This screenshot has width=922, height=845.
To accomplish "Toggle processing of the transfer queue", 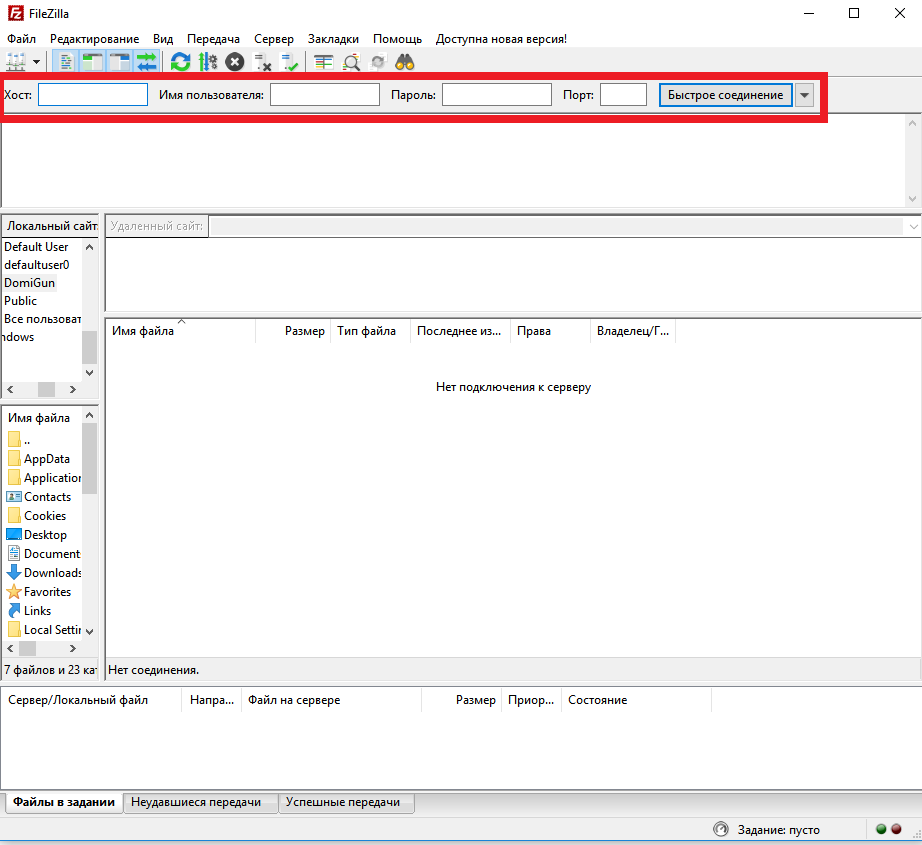I will tap(208, 62).
